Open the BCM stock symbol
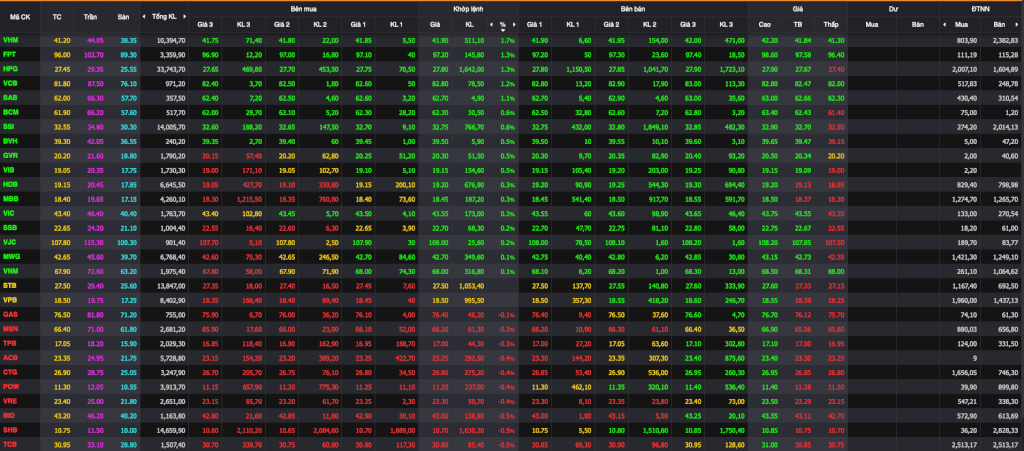Viewport: 1024px width, 451px height. pyautogui.click(x=10, y=112)
